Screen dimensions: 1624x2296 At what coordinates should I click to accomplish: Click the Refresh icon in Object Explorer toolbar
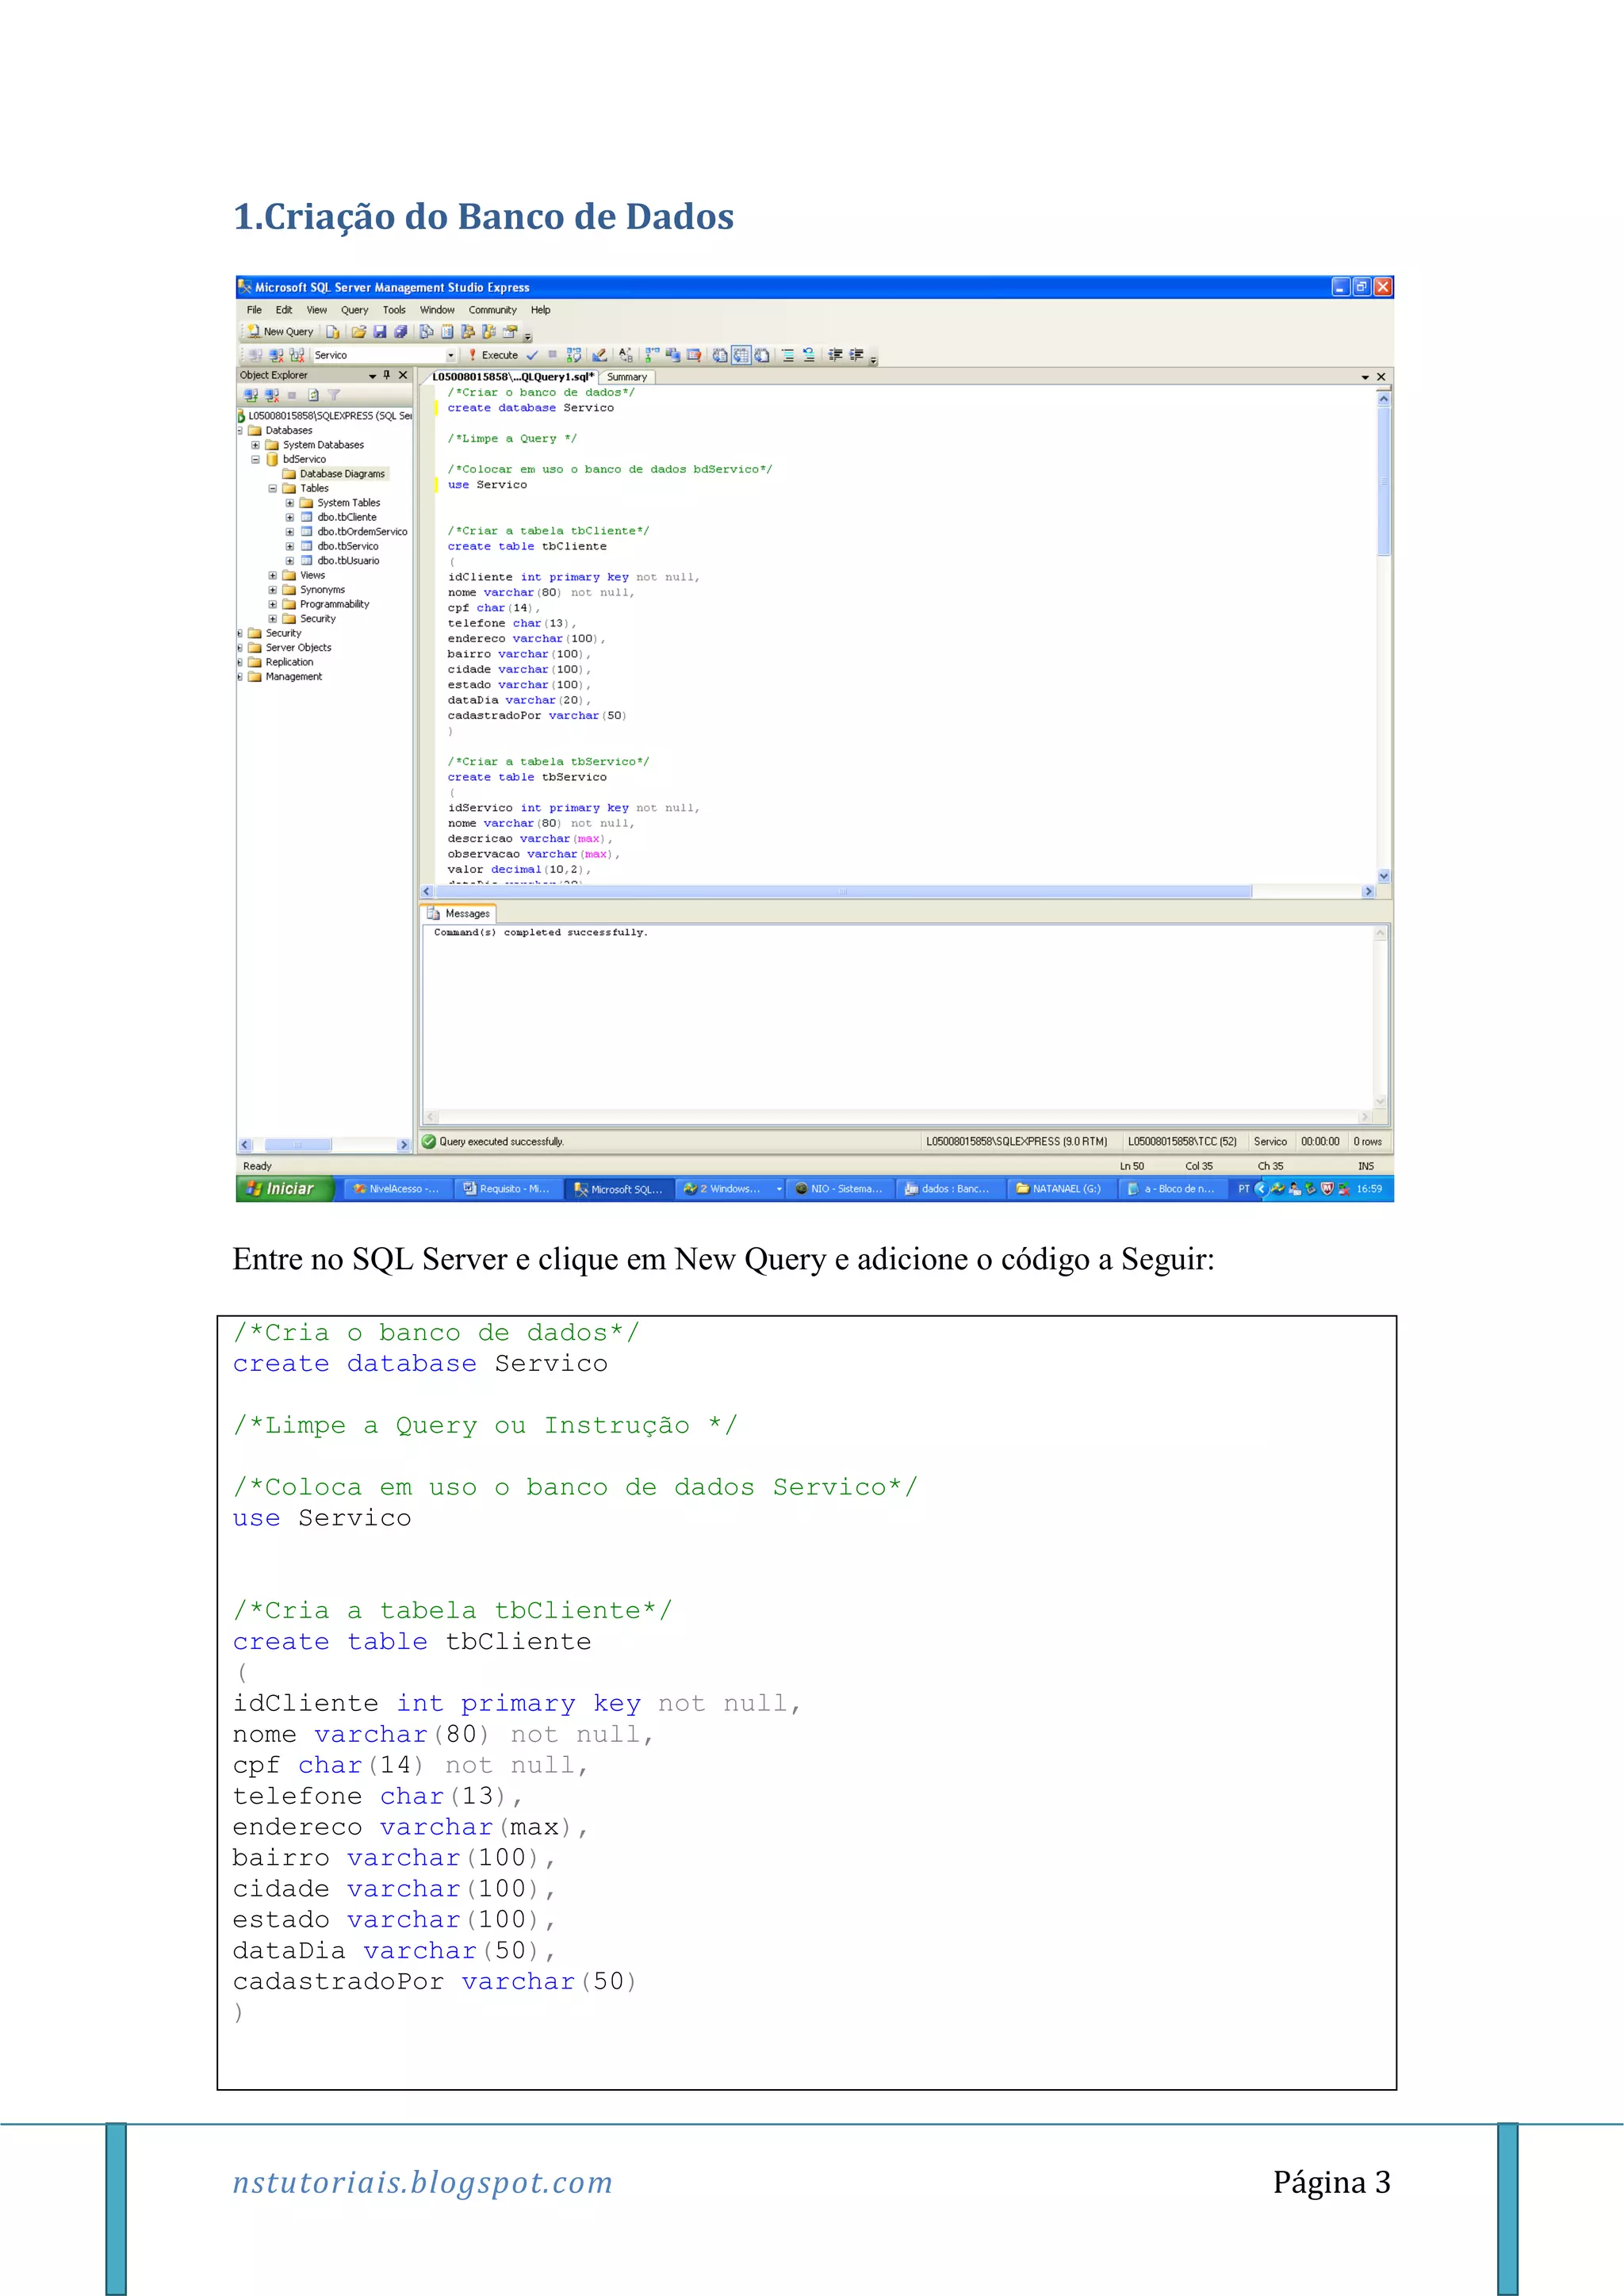pyautogui.click(x=313, y=395)
